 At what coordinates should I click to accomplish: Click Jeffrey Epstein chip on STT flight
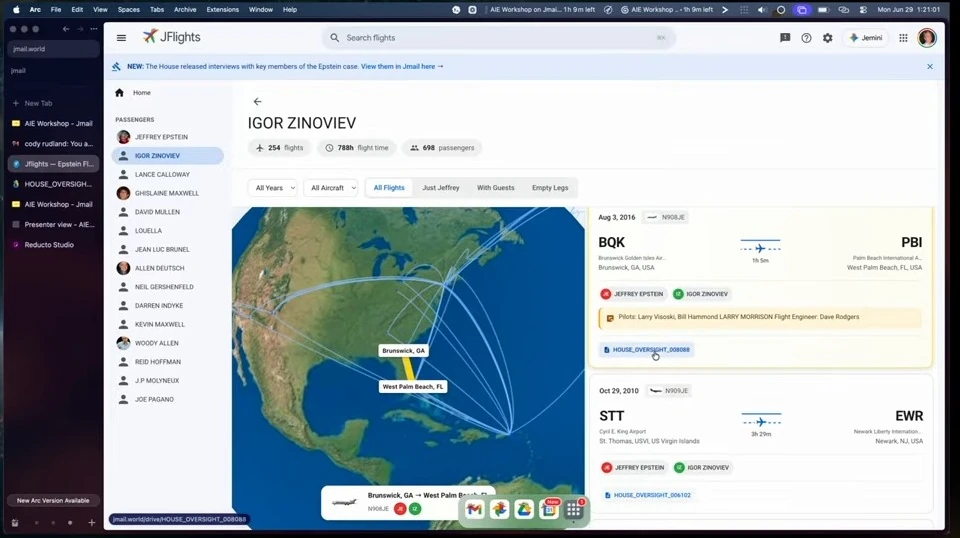(x=634, y=468)
